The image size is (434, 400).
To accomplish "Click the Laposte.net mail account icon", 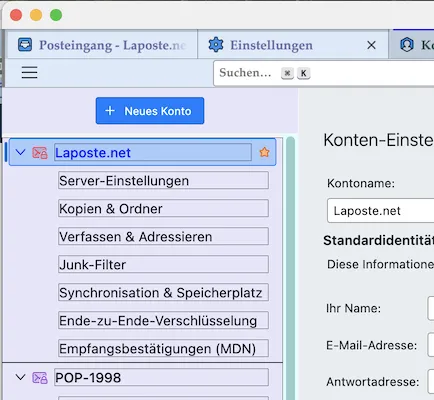I will pos(40,153).
